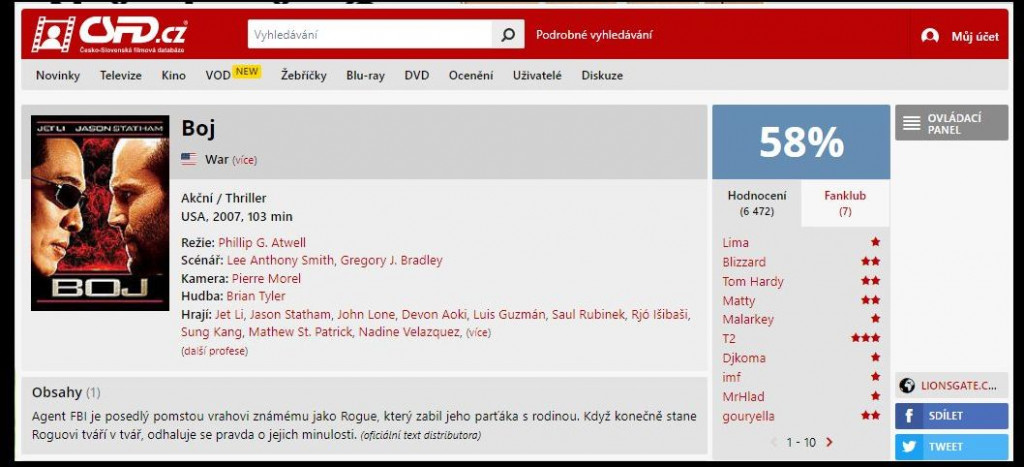Viewport: 1024px width, 467px height.
Task: Click the Ovládací panel hamburger icon
Action: click(x=911, y=123)
